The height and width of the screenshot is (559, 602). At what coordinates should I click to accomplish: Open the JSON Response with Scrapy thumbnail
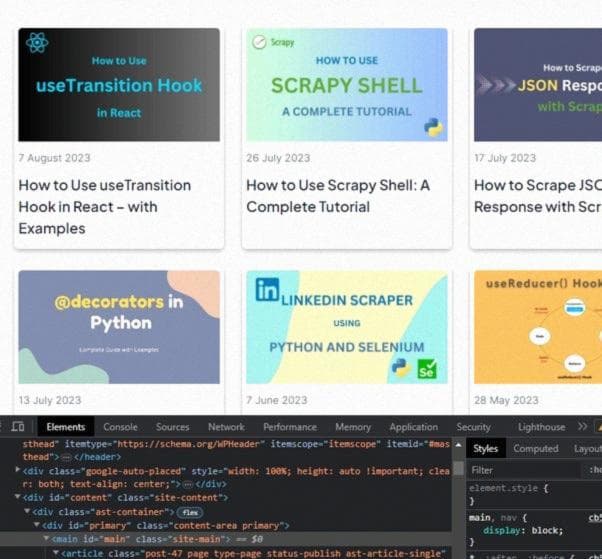point(538,85)
